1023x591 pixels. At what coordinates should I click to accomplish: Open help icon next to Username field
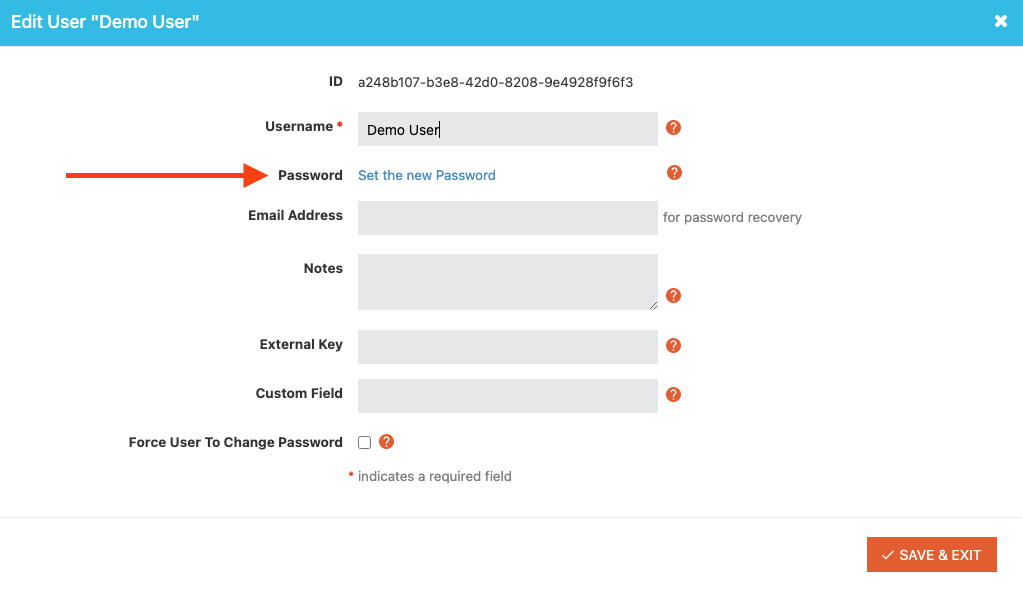(x=673, y=128)
